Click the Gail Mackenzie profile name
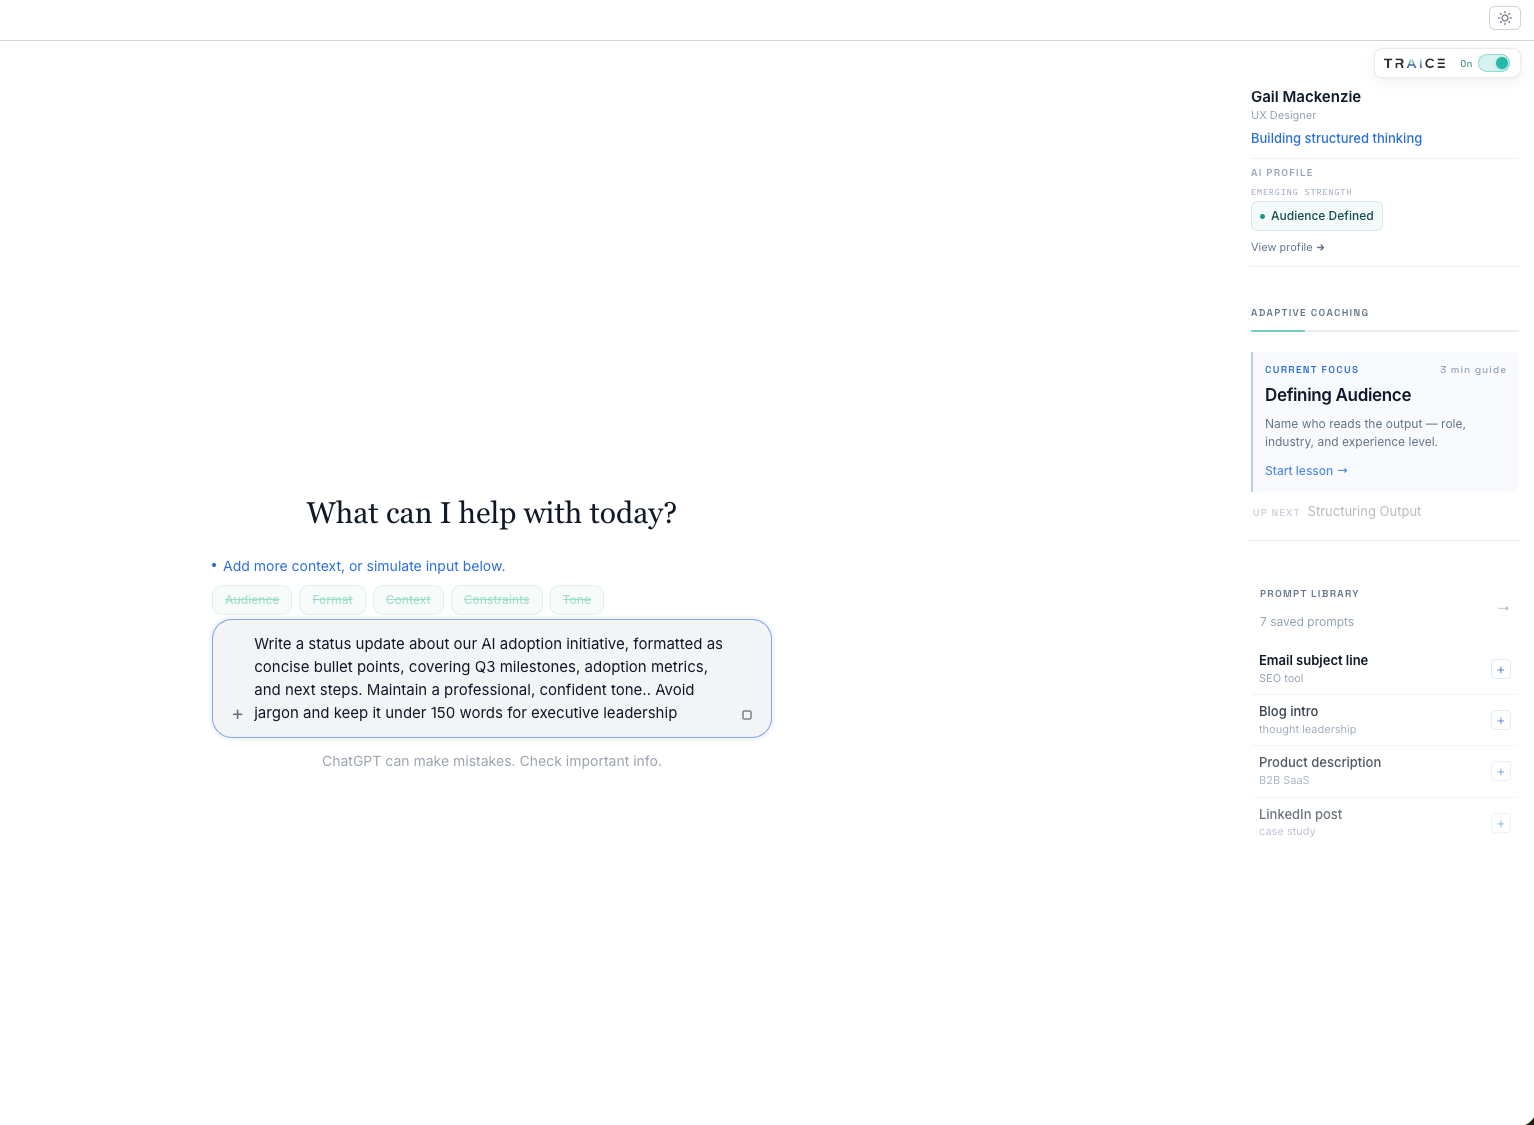The width and height of the screenshot is (1534, 1125). (1306, 97)
